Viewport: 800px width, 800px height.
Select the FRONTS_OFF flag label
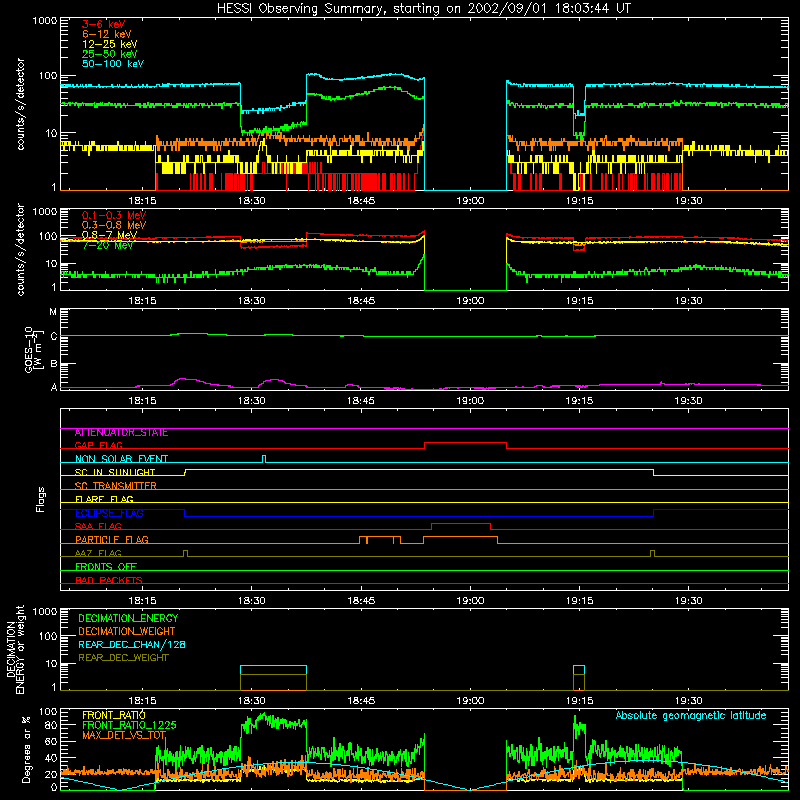106,566
